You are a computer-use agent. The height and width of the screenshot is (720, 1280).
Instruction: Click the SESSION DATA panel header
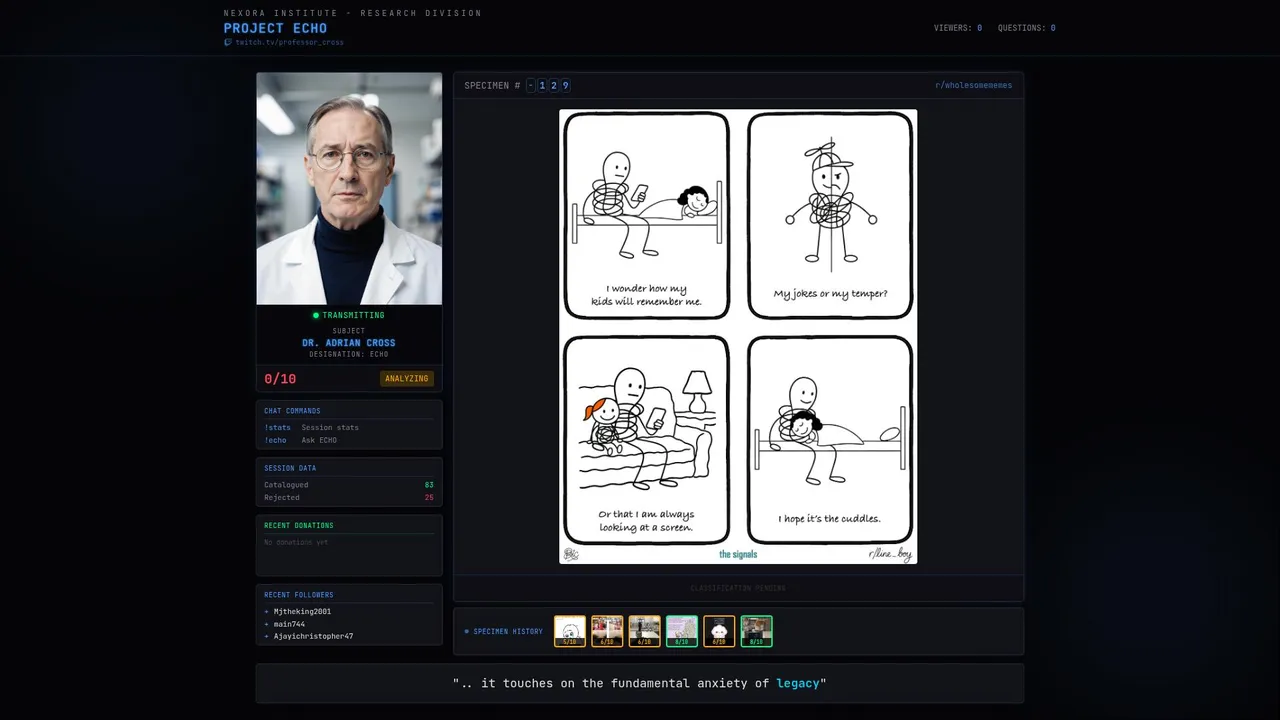[x=290, y=468]
